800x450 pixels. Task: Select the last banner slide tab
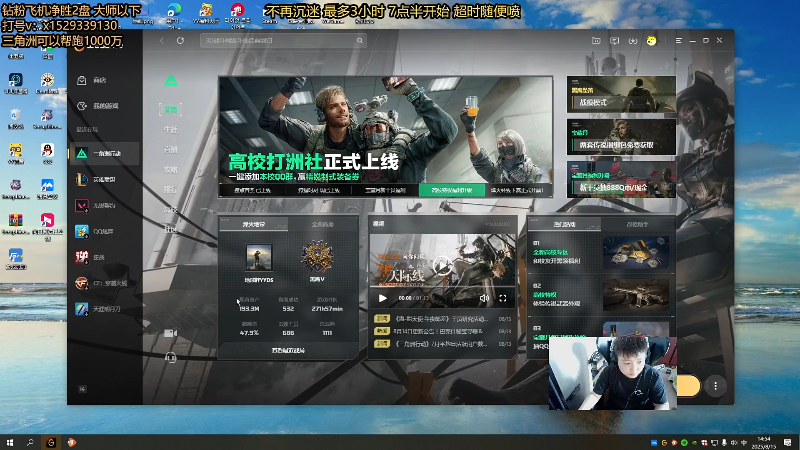coord(518,190)
